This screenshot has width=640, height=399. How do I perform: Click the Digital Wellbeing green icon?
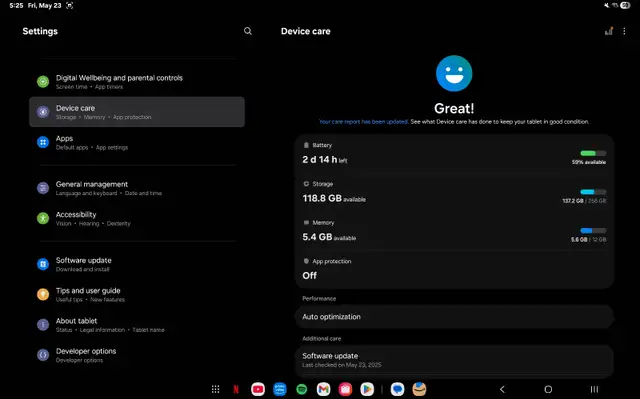click(43, 82)
